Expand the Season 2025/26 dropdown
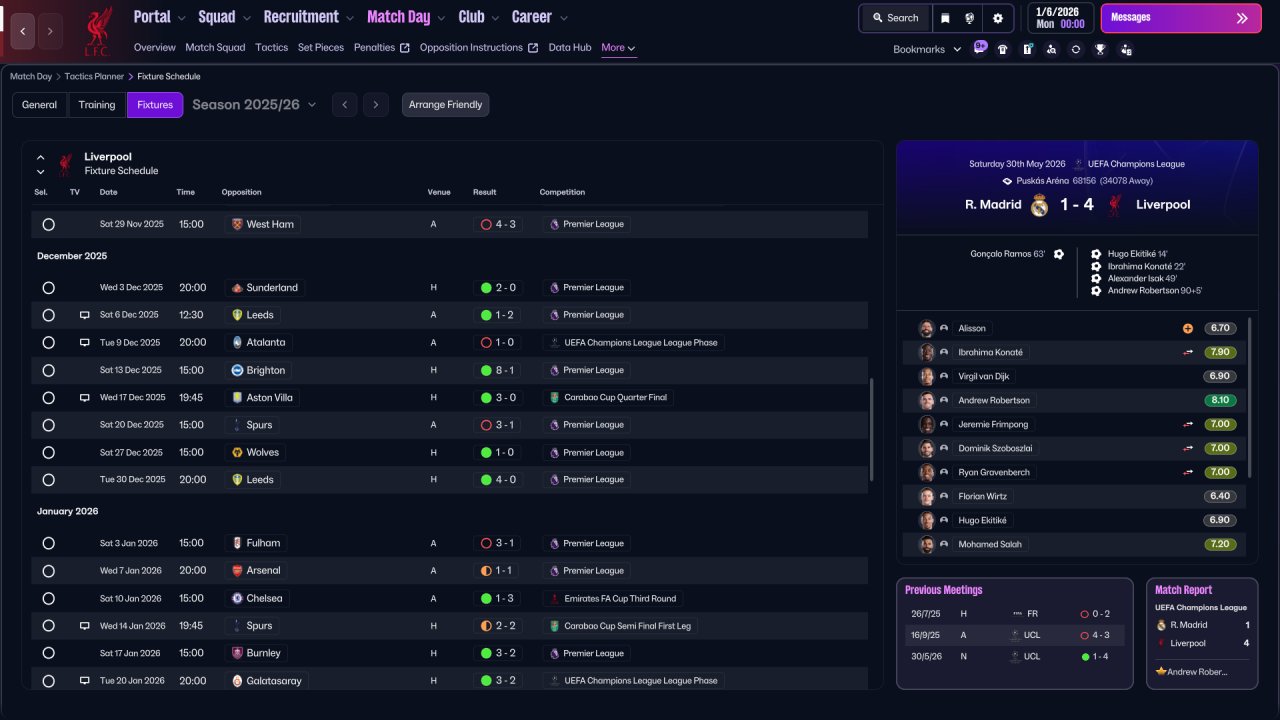This screenshot has height=720, width=1280. (x=254, y=105)
